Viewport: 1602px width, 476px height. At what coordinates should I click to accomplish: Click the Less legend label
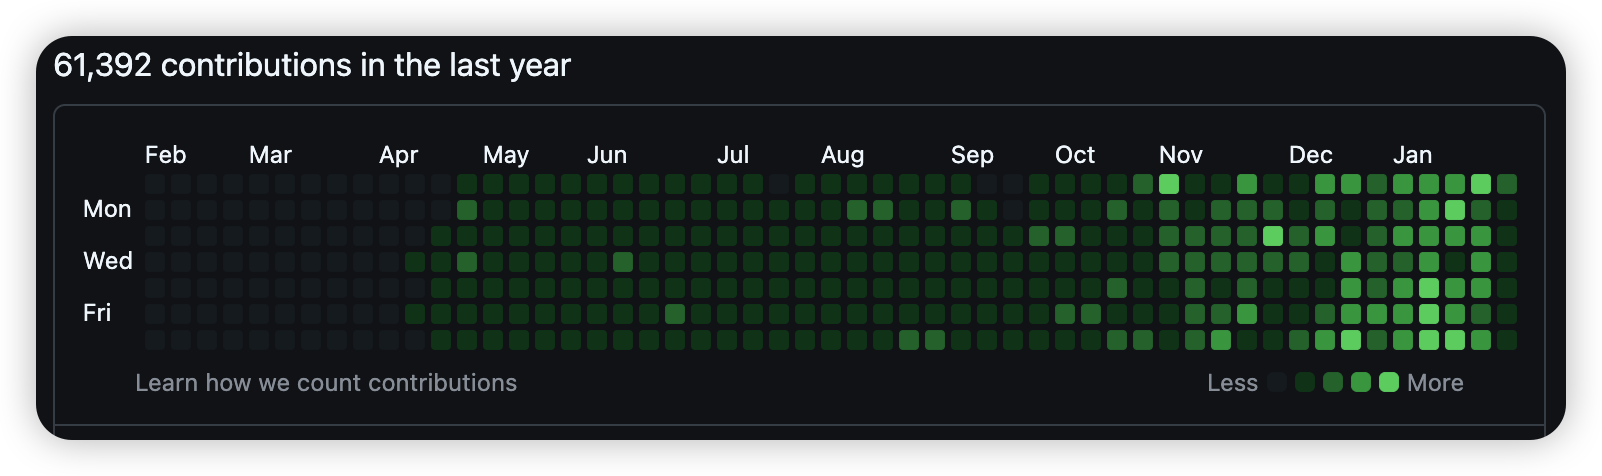pyautogui.click(x=1232, y=383)
